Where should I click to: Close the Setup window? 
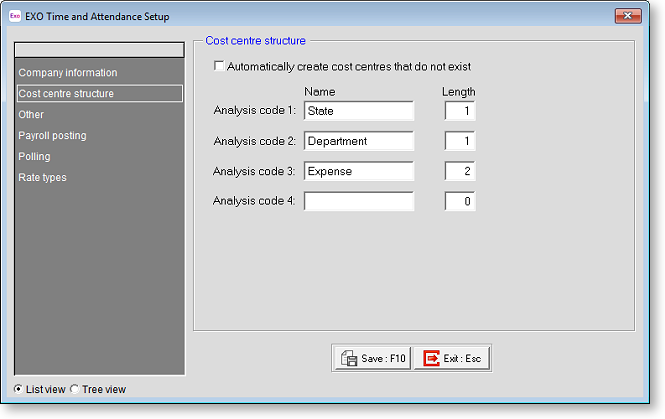coord(627,16)
